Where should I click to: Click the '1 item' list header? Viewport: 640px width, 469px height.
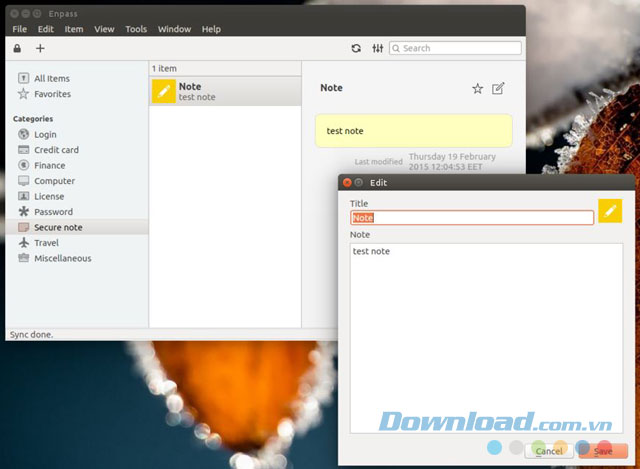pyautogui.click(x=164, y=69)
